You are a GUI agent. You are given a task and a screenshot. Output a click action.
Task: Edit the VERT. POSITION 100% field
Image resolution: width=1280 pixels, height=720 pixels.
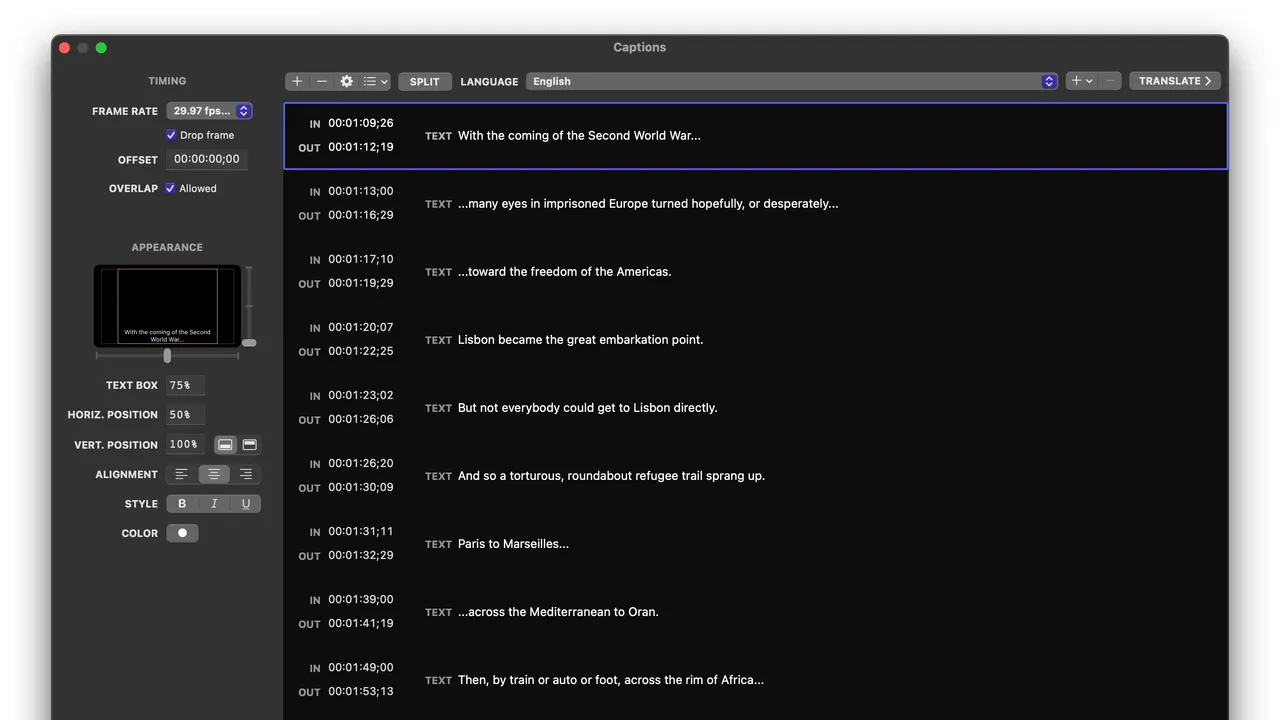tap(186, 444)
